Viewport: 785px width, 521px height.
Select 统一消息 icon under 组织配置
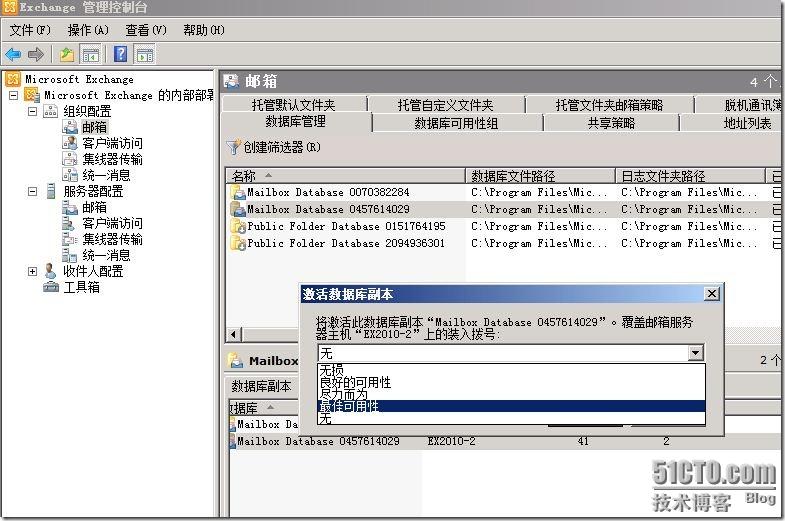70,175
